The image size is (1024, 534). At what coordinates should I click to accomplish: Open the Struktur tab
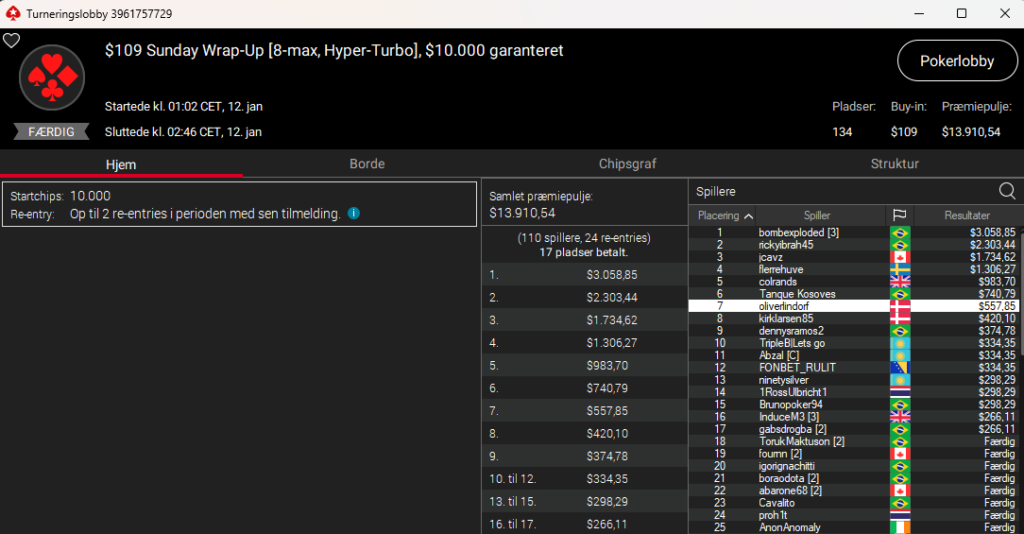pos(894,164)
